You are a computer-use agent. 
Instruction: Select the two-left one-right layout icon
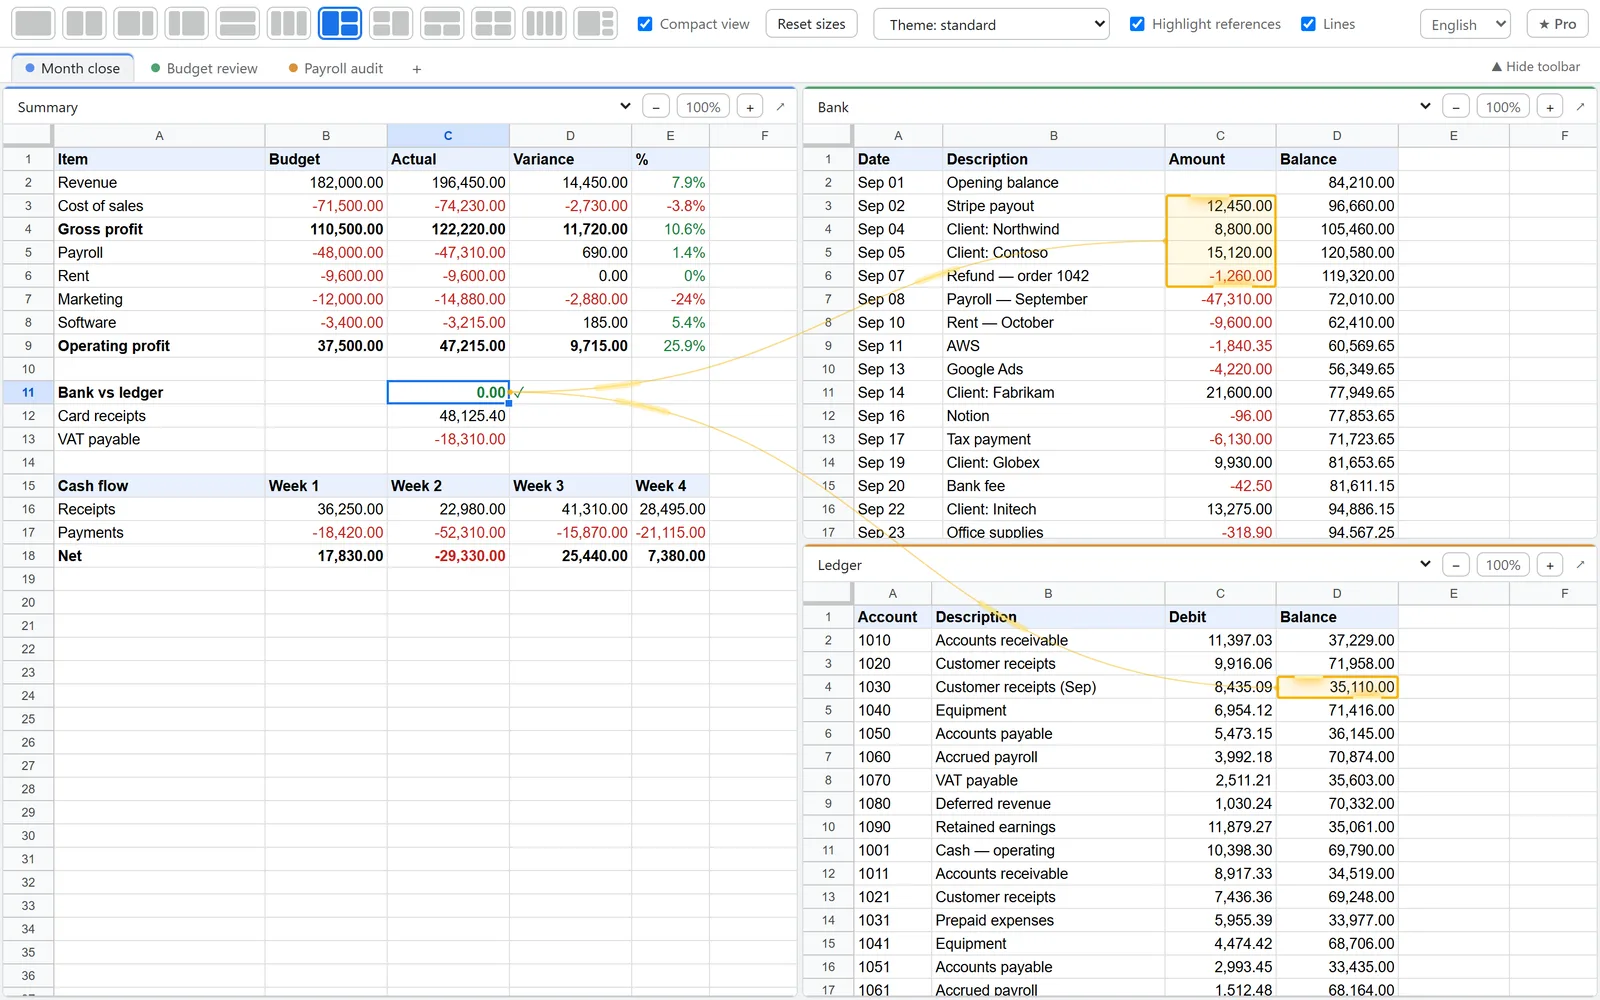click(390, 23)
